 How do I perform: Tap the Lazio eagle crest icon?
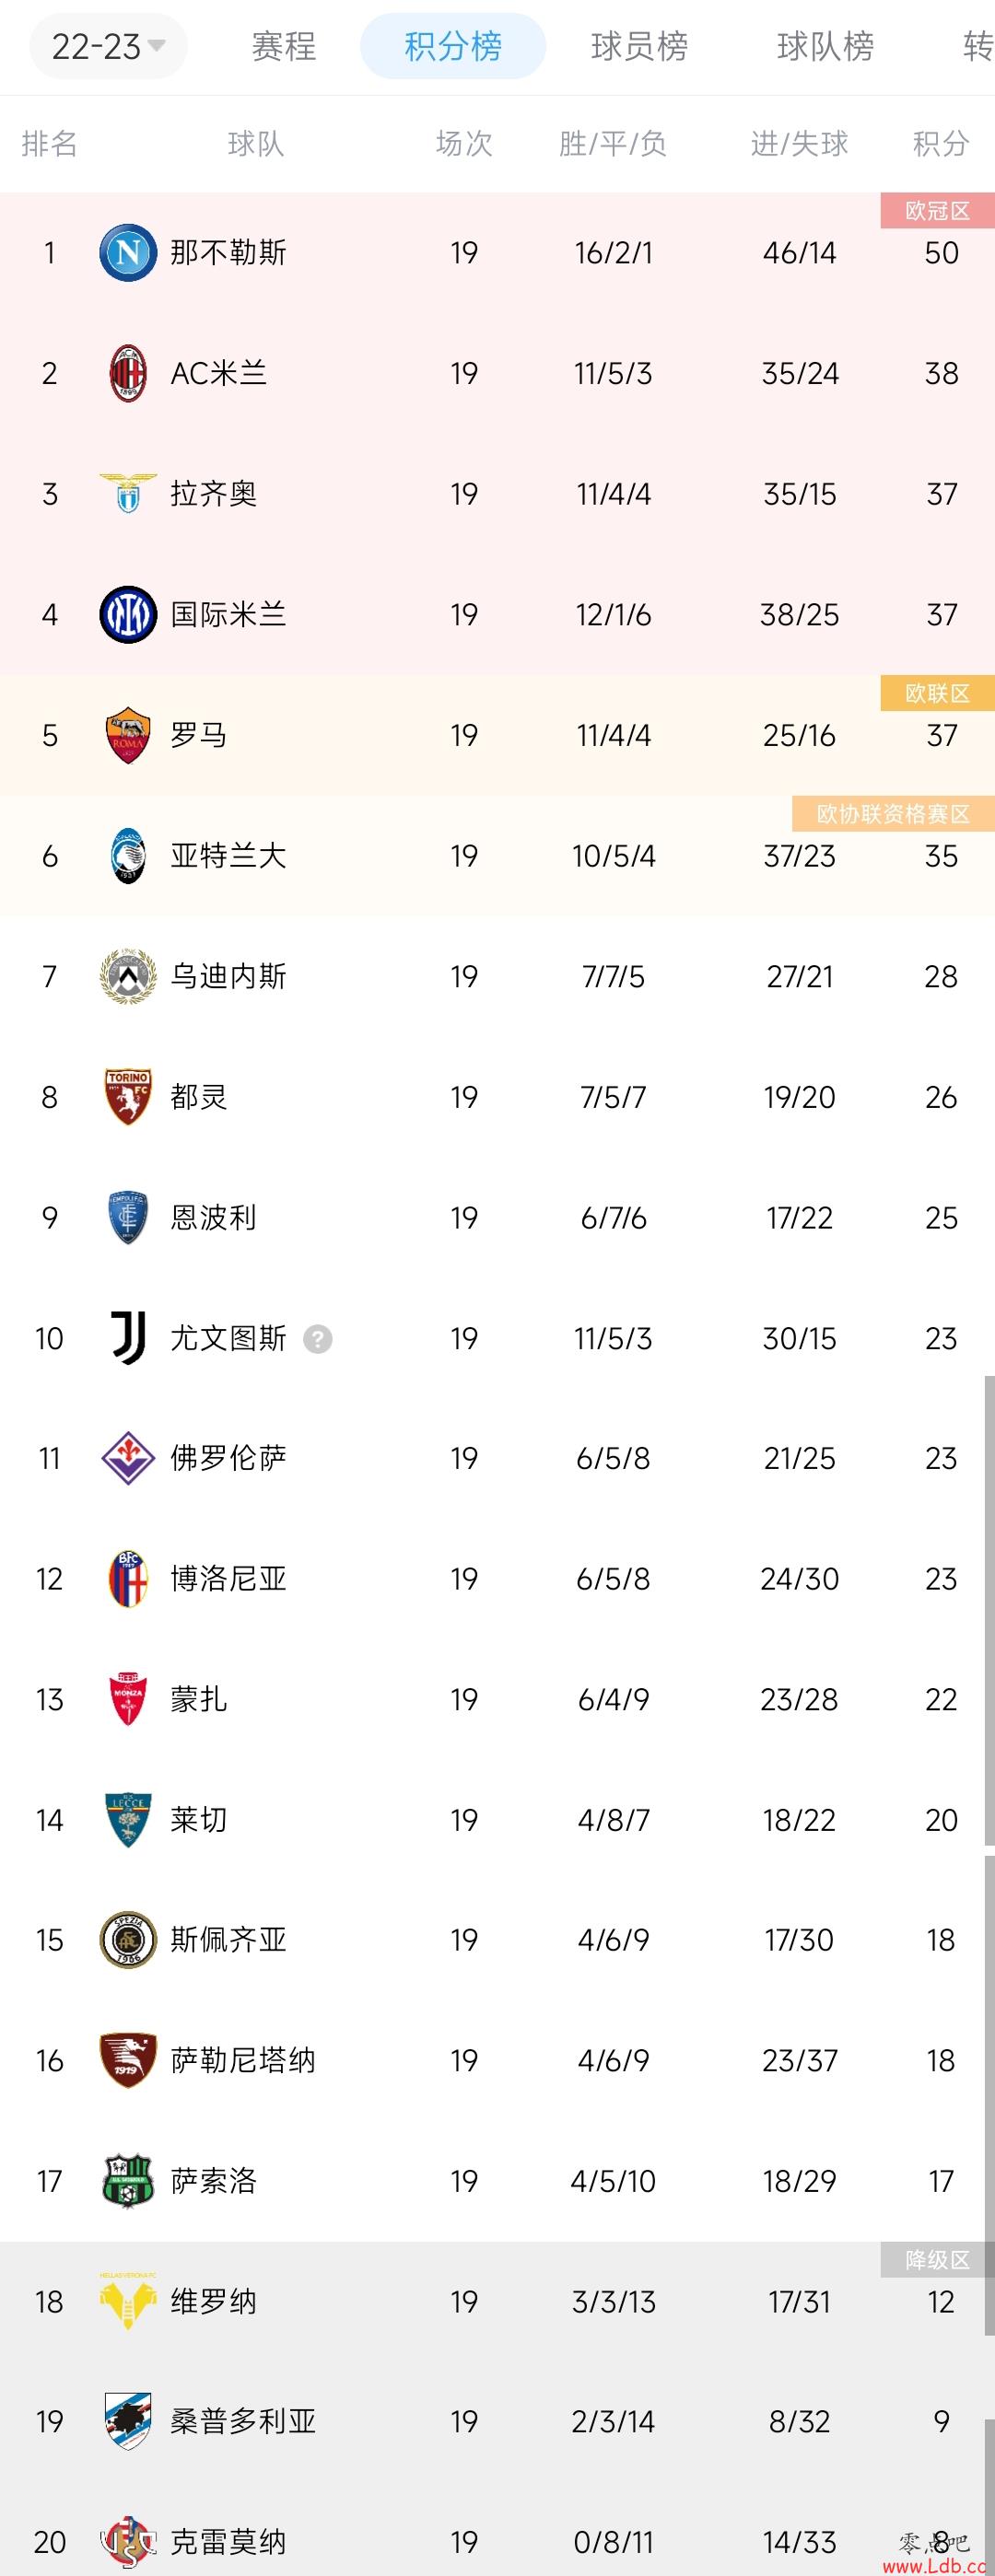pyautogui.click(x=128, y=494)
